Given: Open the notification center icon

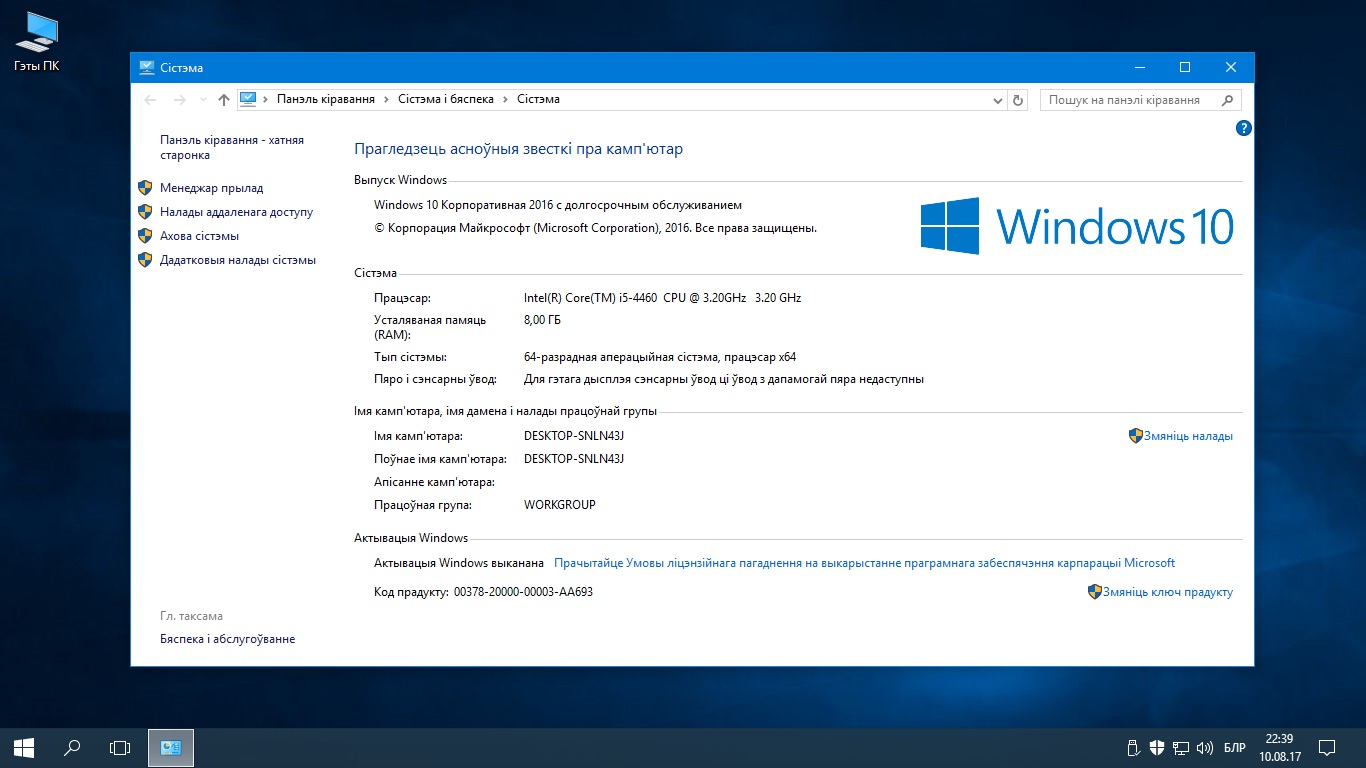Looking at the screenshot, I should point(1327,747).
